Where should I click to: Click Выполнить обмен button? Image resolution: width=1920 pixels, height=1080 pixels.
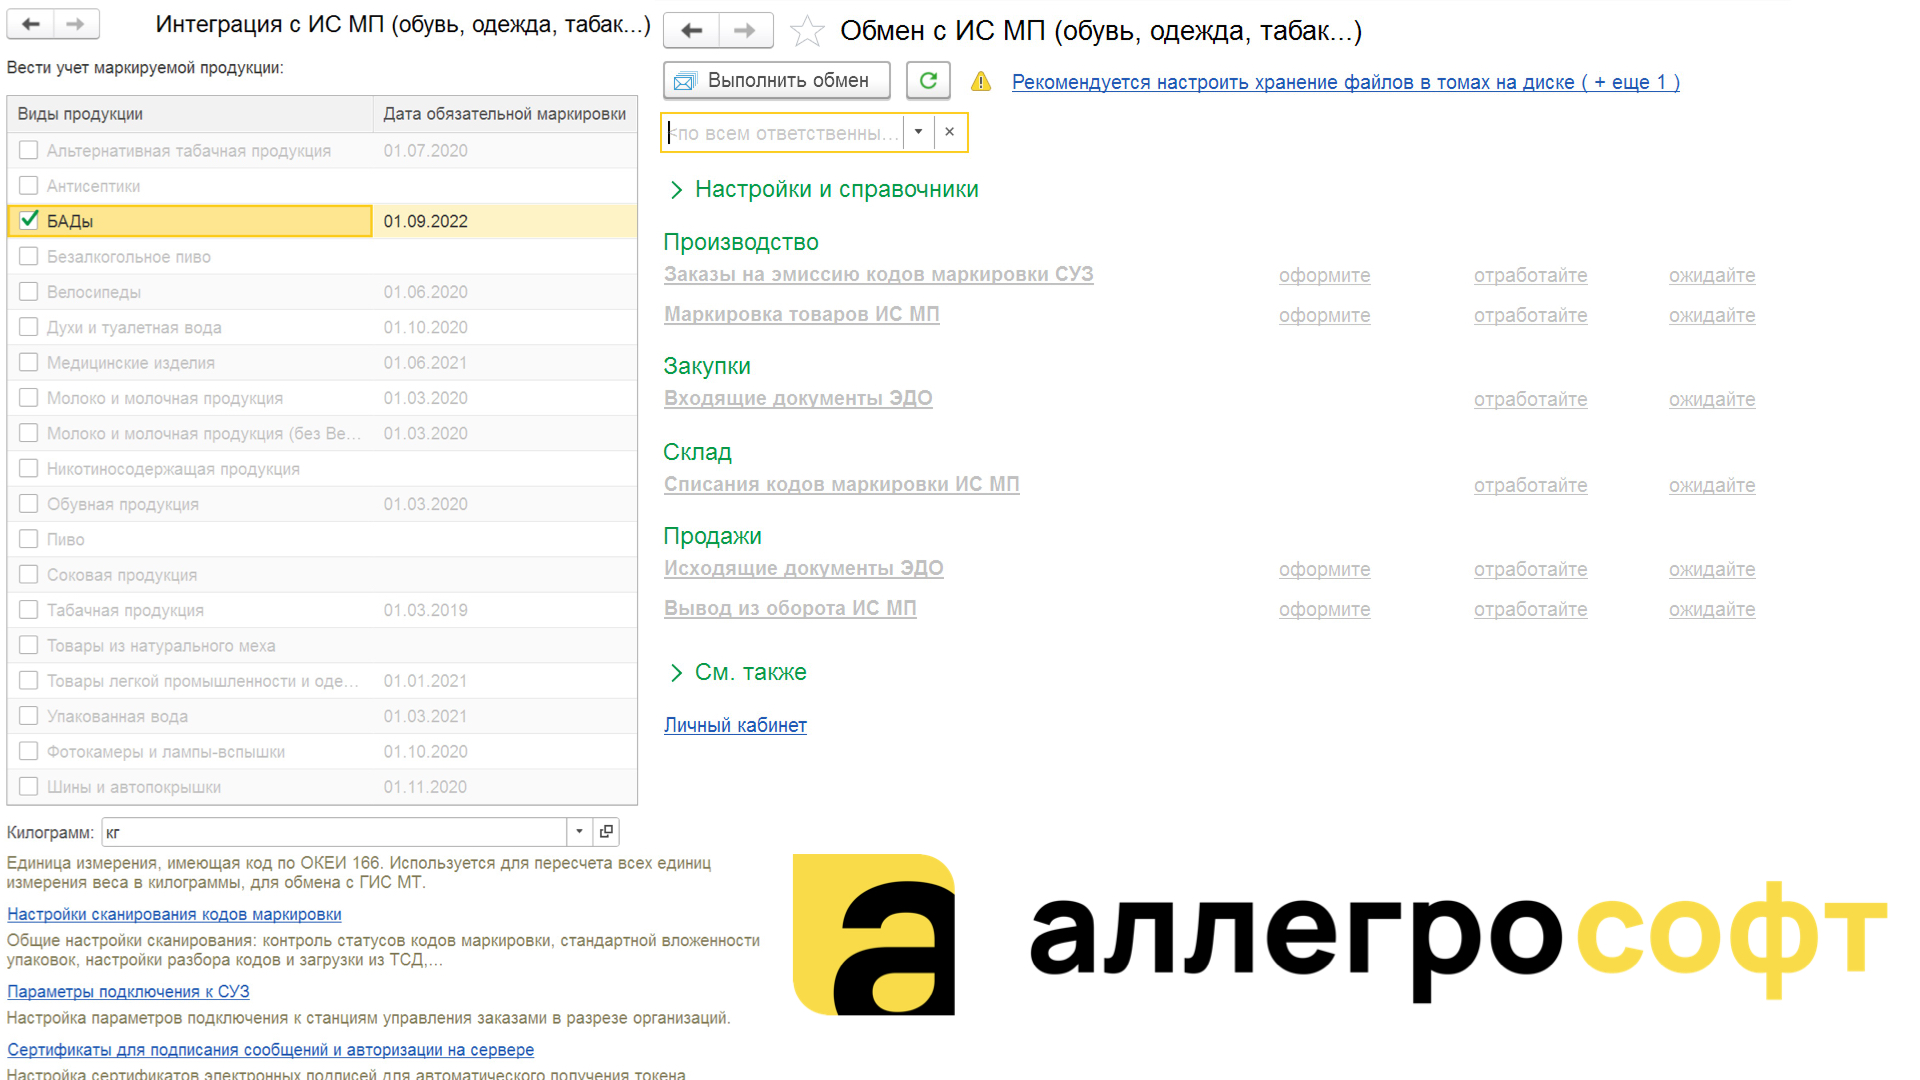coord(777,80)
